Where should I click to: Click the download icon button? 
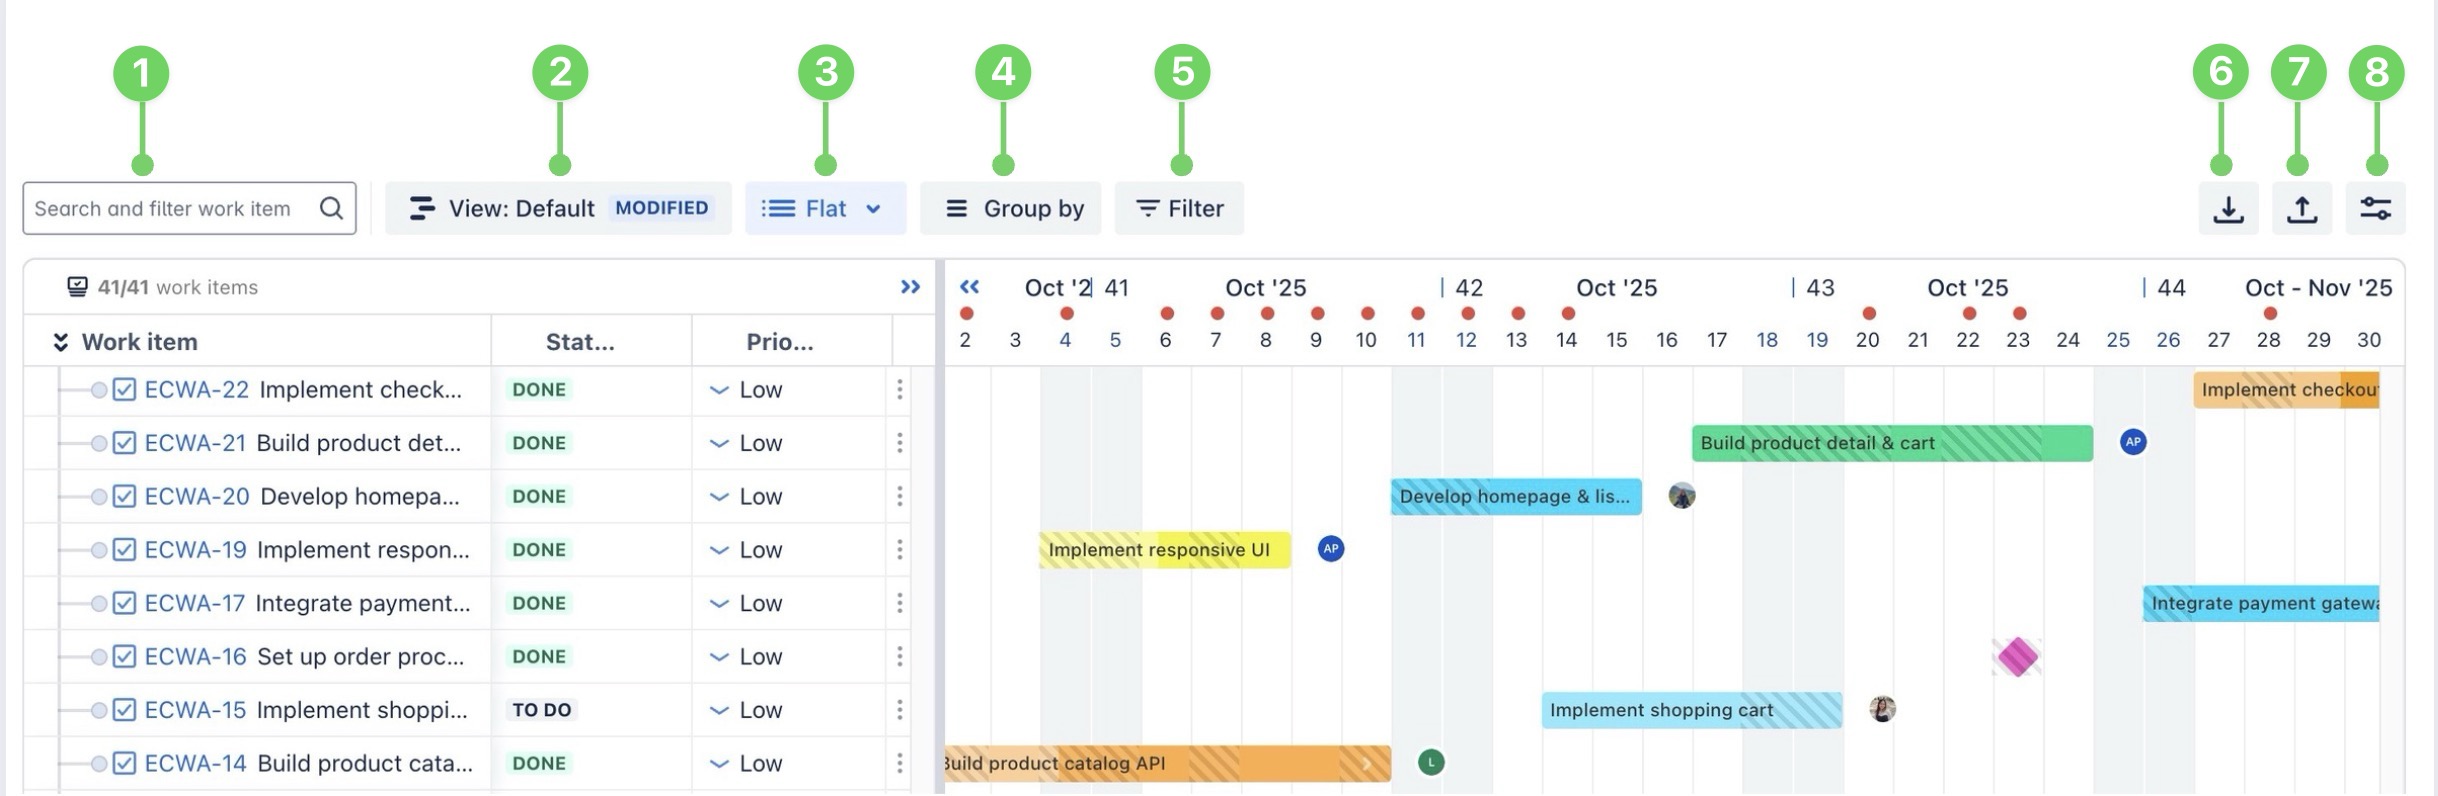point(2228,208)
